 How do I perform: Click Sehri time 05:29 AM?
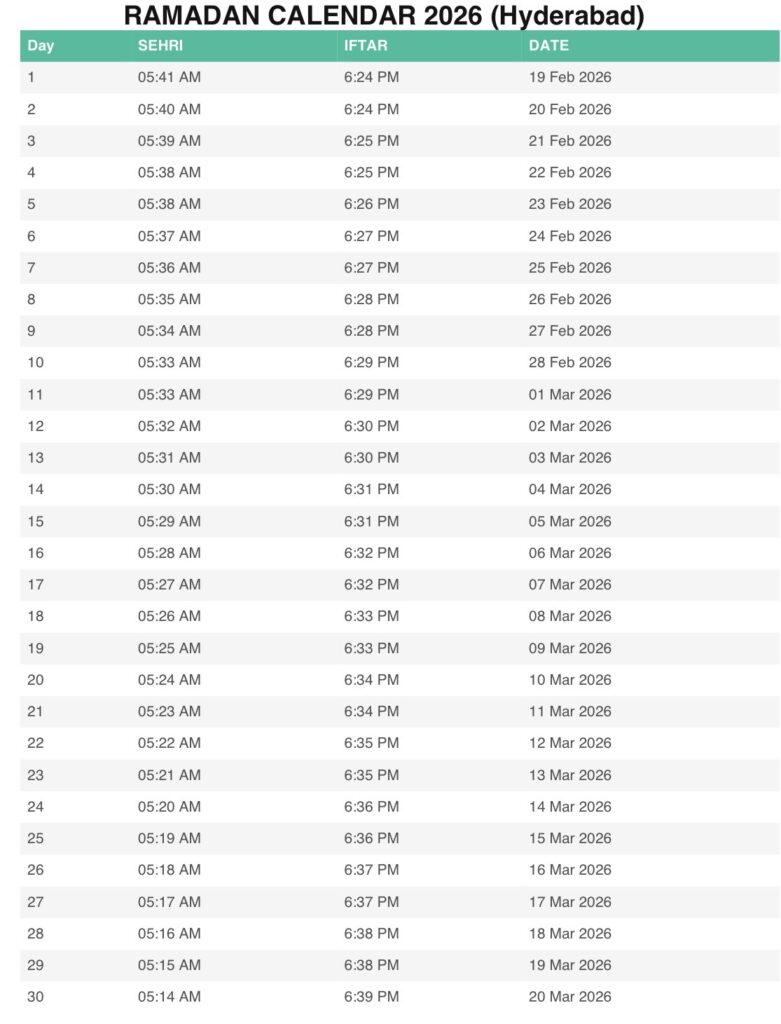pyautogui.click(x=169, y=521)
